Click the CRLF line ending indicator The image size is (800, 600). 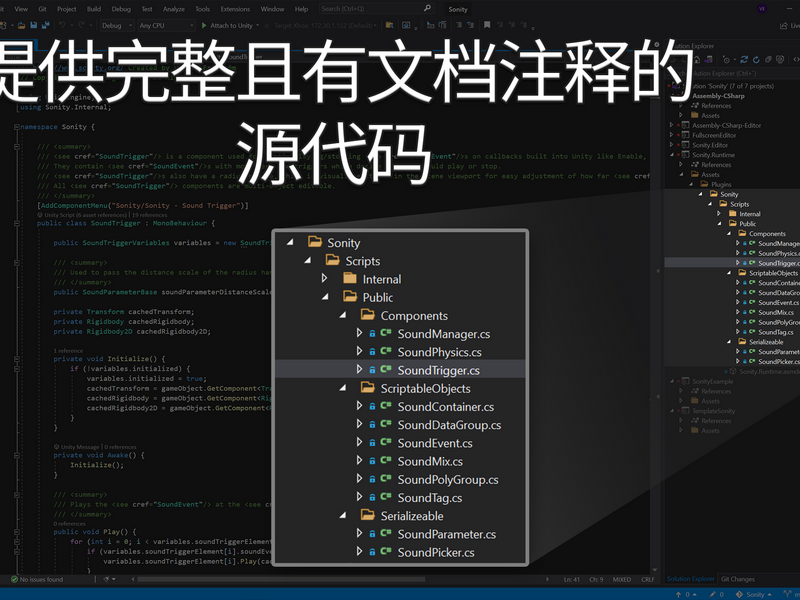point(648,580)
